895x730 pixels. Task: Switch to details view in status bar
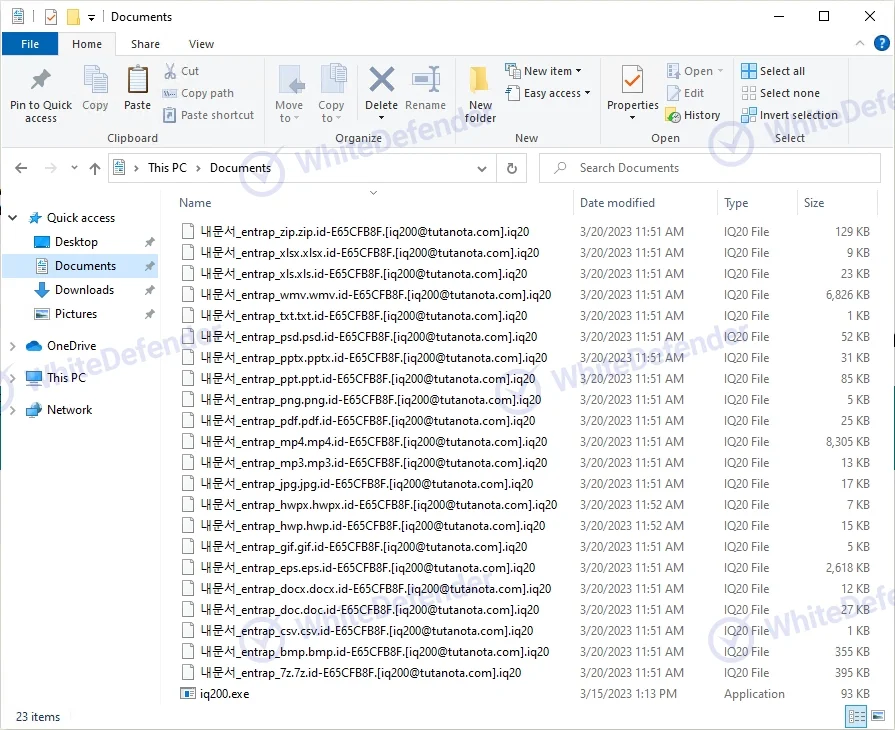point(857,716)
